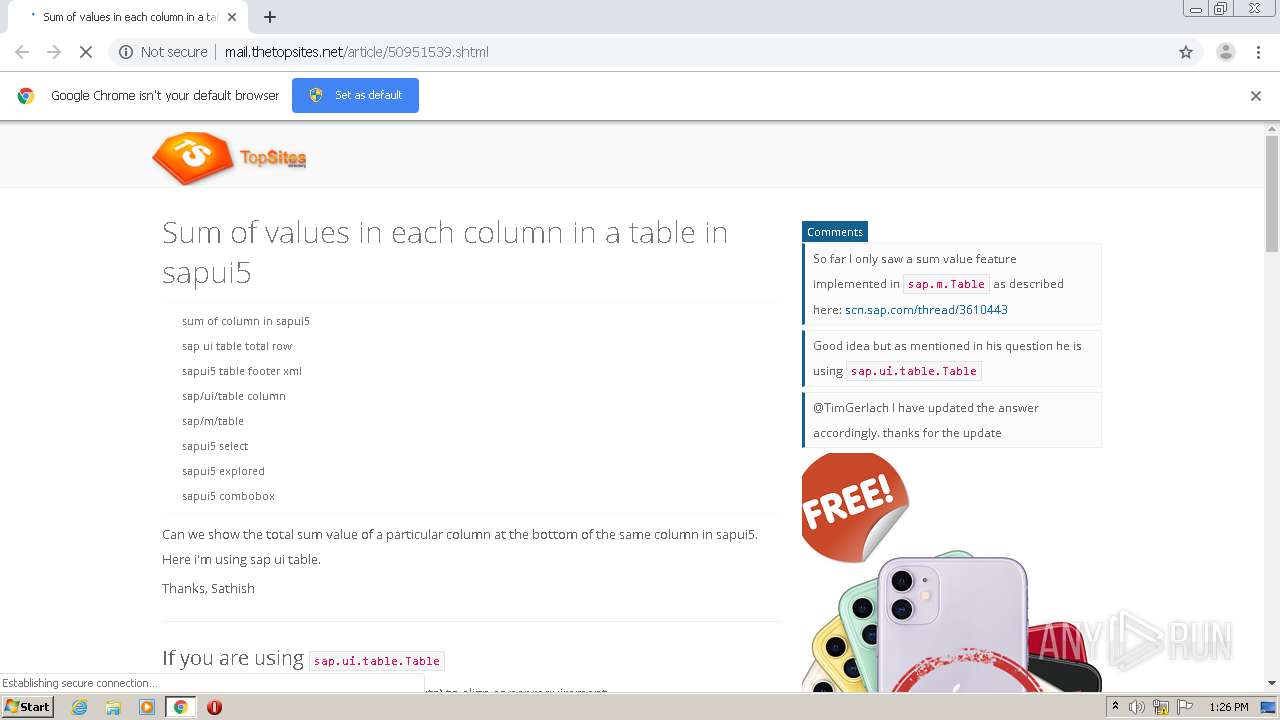The width and height of the screenshot is (1280, 720).
Task: Click the FREE iPhone advertisement image
Action: coord(951,572)
